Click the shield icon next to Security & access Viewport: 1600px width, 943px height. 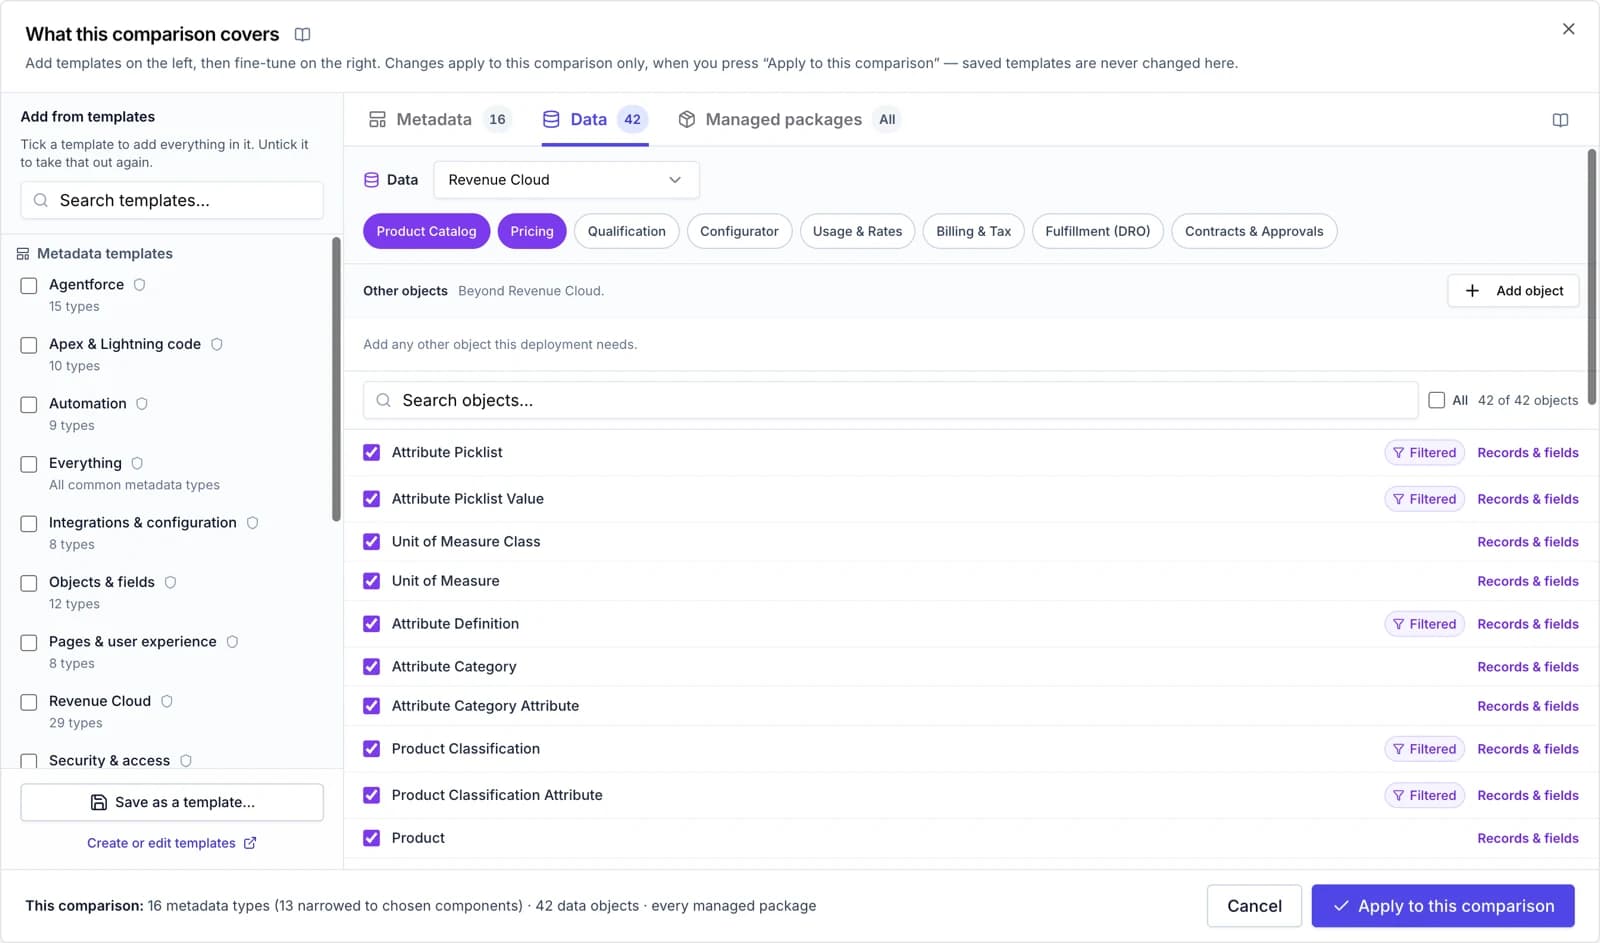point(186,761)
